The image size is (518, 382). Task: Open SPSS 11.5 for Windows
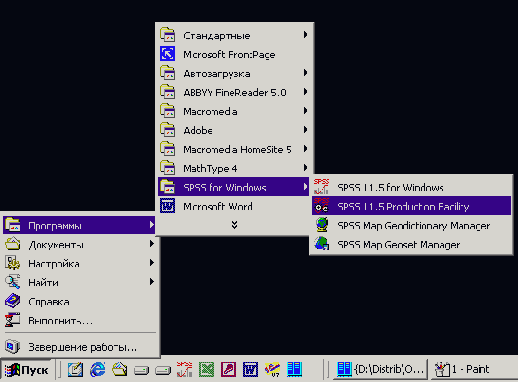coord(411,187)
